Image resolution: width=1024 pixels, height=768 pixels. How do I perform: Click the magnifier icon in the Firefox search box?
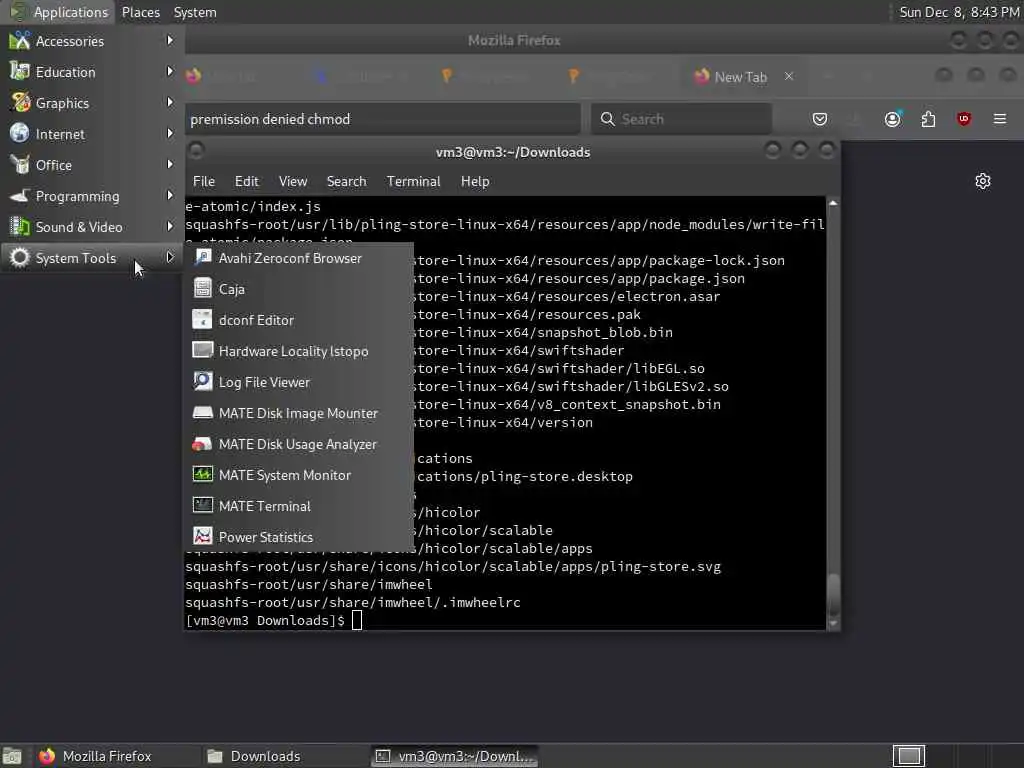click(x=607, y=119)
